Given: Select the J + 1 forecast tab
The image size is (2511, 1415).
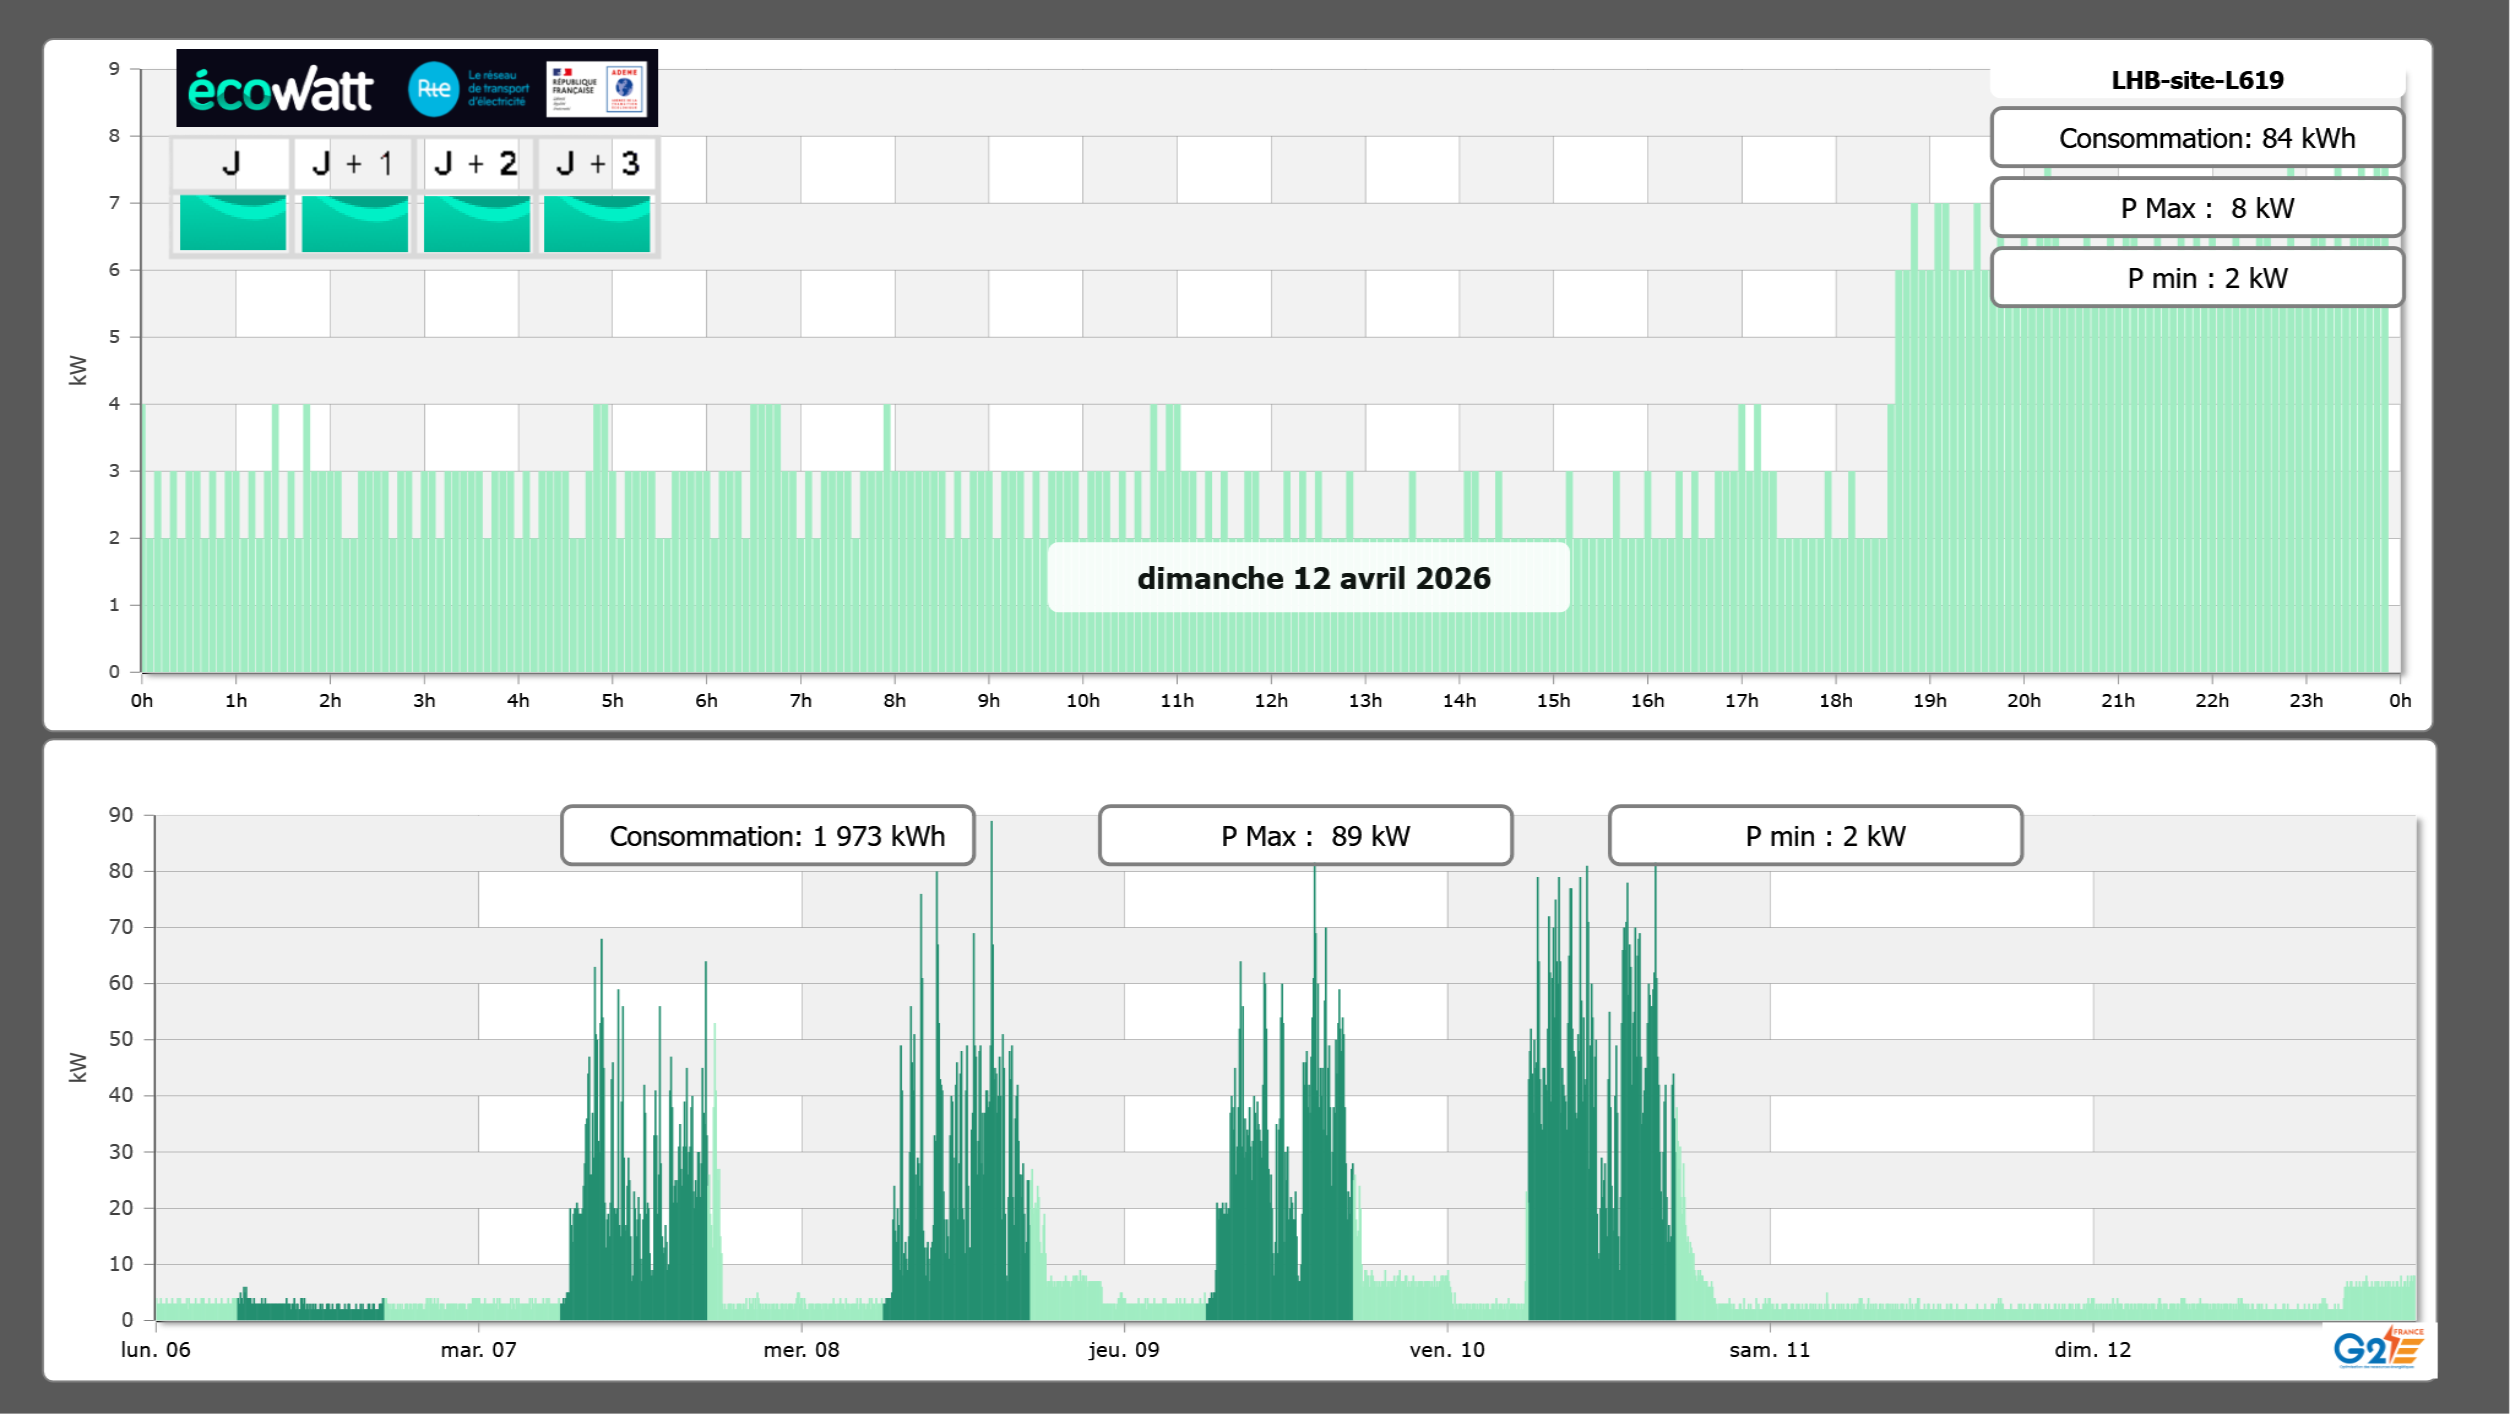Looking at the screenshot, I should coord(354,163).
